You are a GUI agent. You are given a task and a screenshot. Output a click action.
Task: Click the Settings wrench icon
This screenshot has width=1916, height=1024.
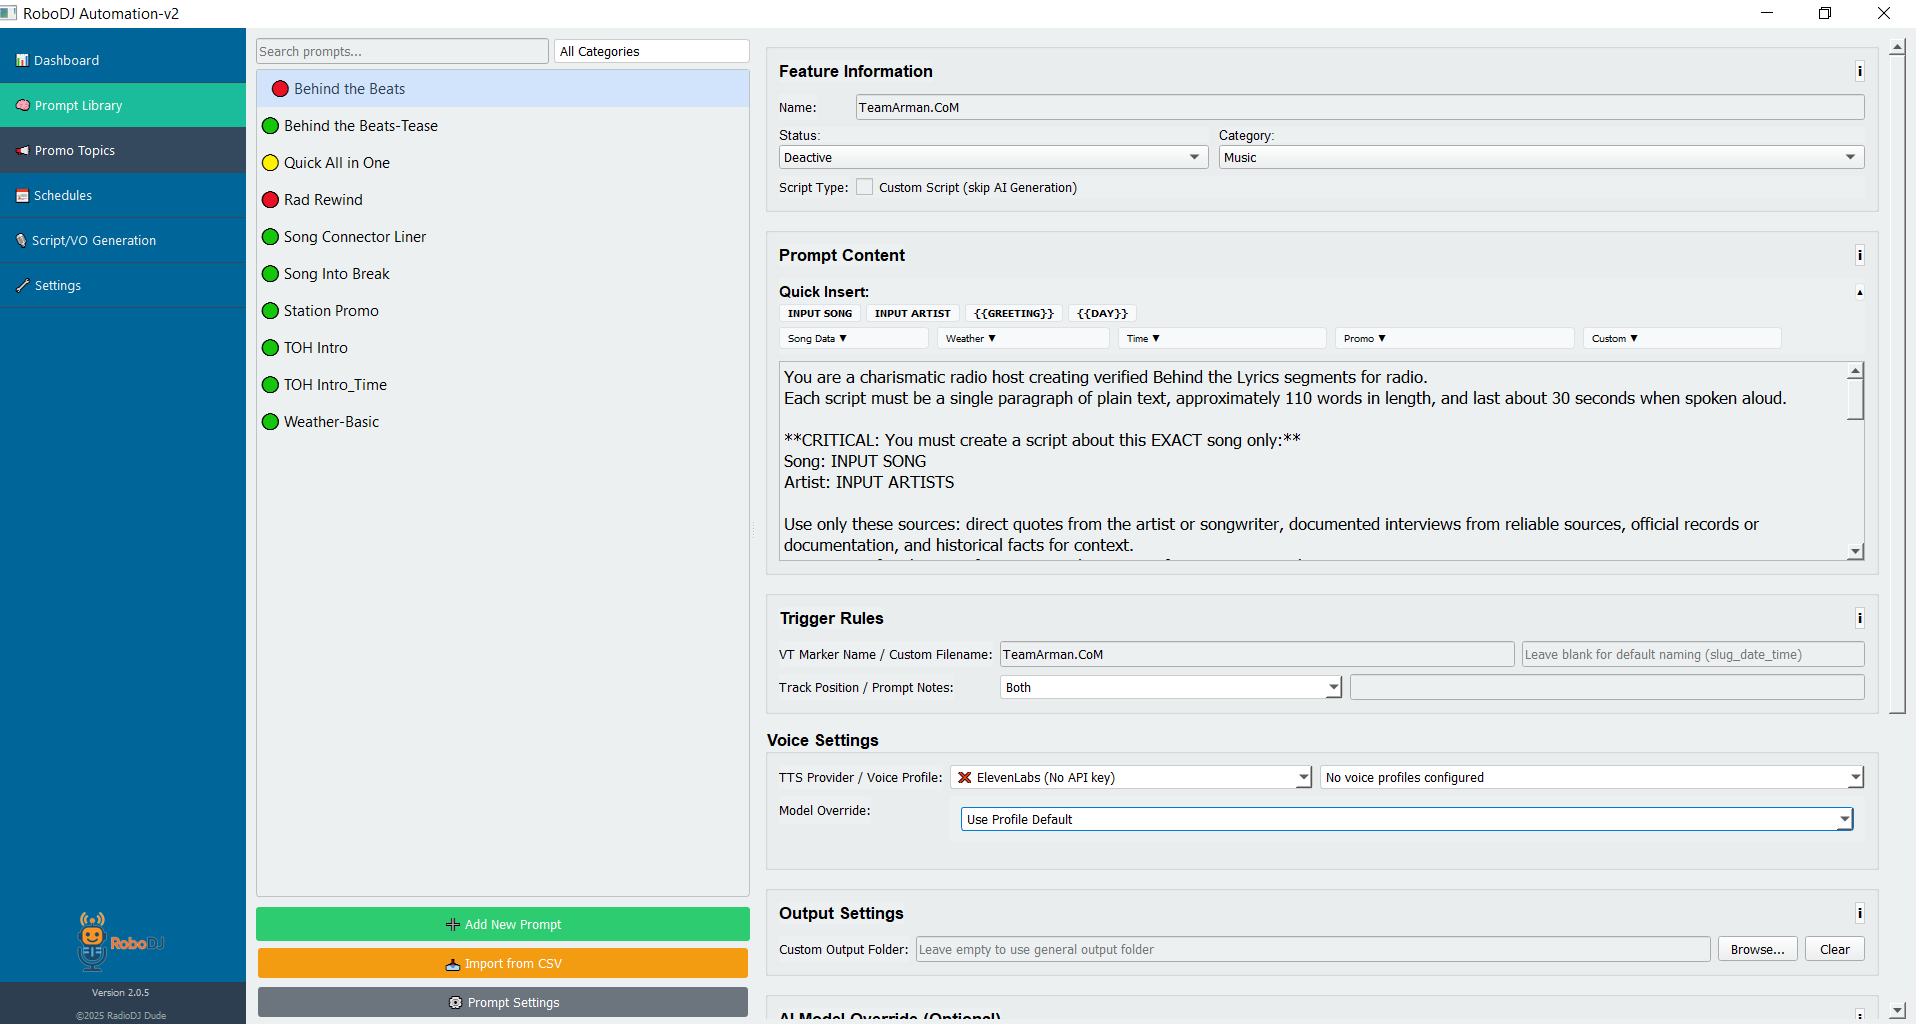22,285
